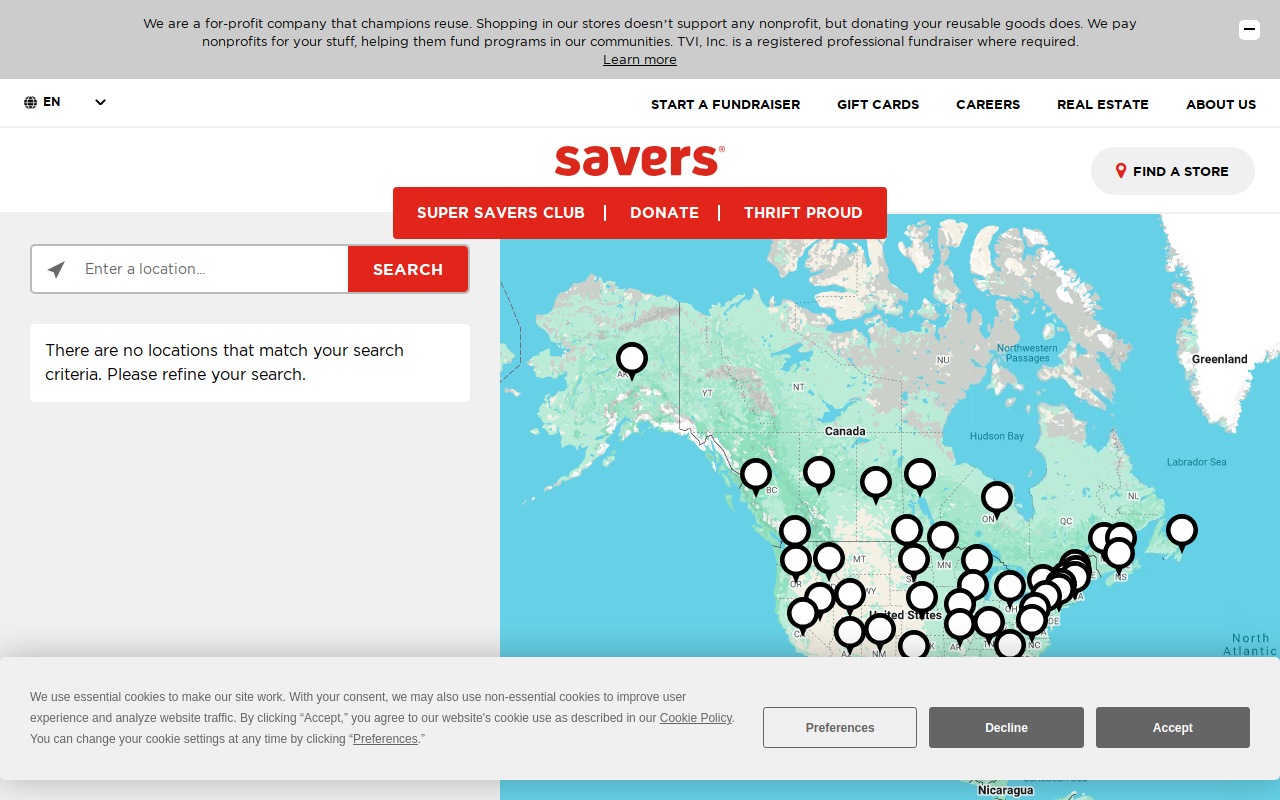
Task: Focus the Enter a location field
Action: (212, 269)
